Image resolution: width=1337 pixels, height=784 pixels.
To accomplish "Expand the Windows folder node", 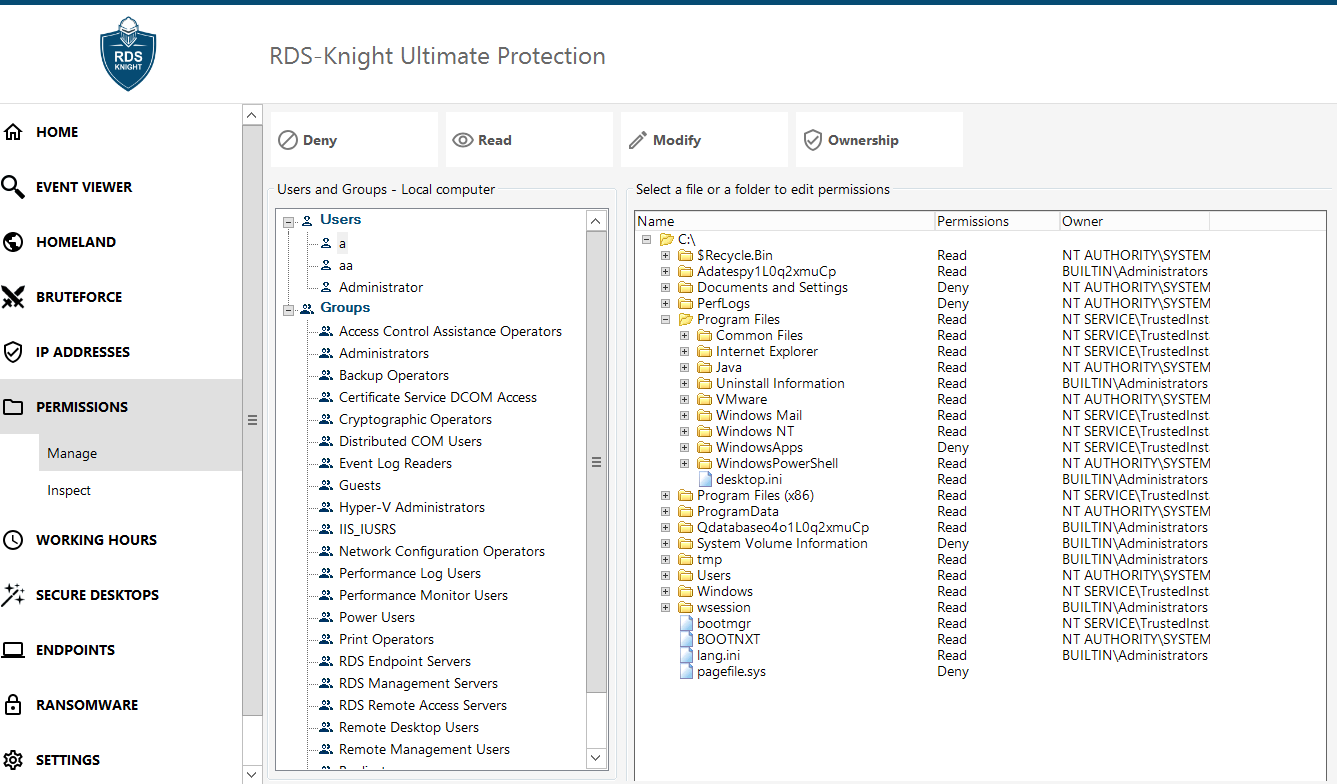I will tap(666, 592).
